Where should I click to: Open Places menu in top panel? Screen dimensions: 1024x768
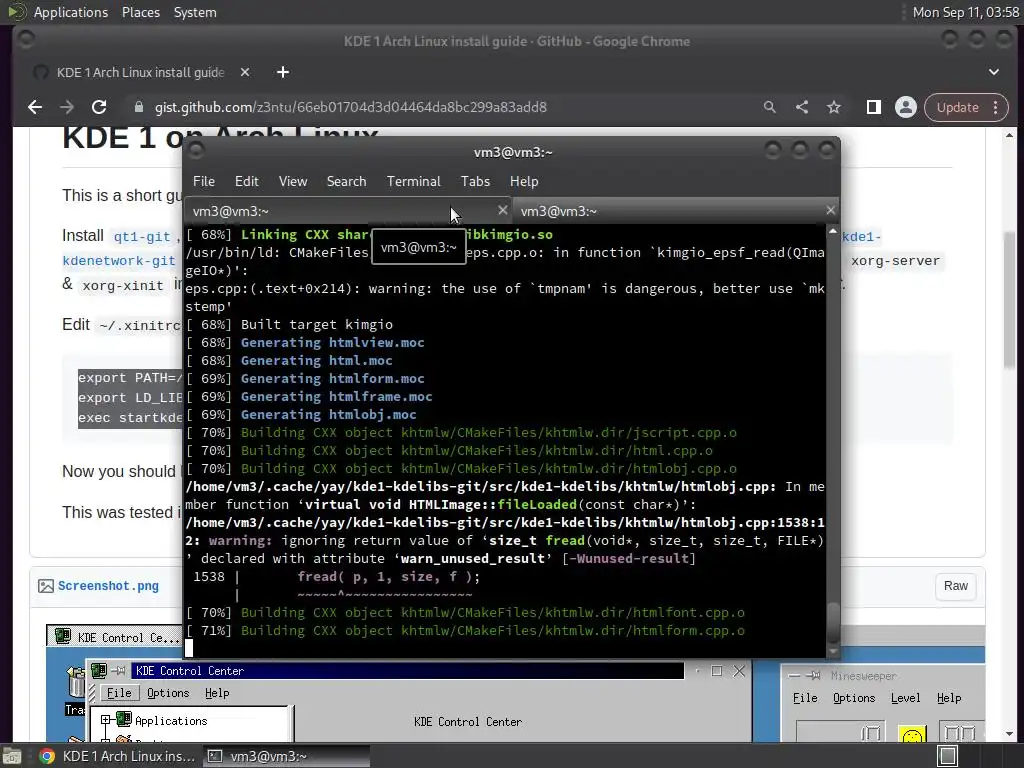click(x=140, y=12)
